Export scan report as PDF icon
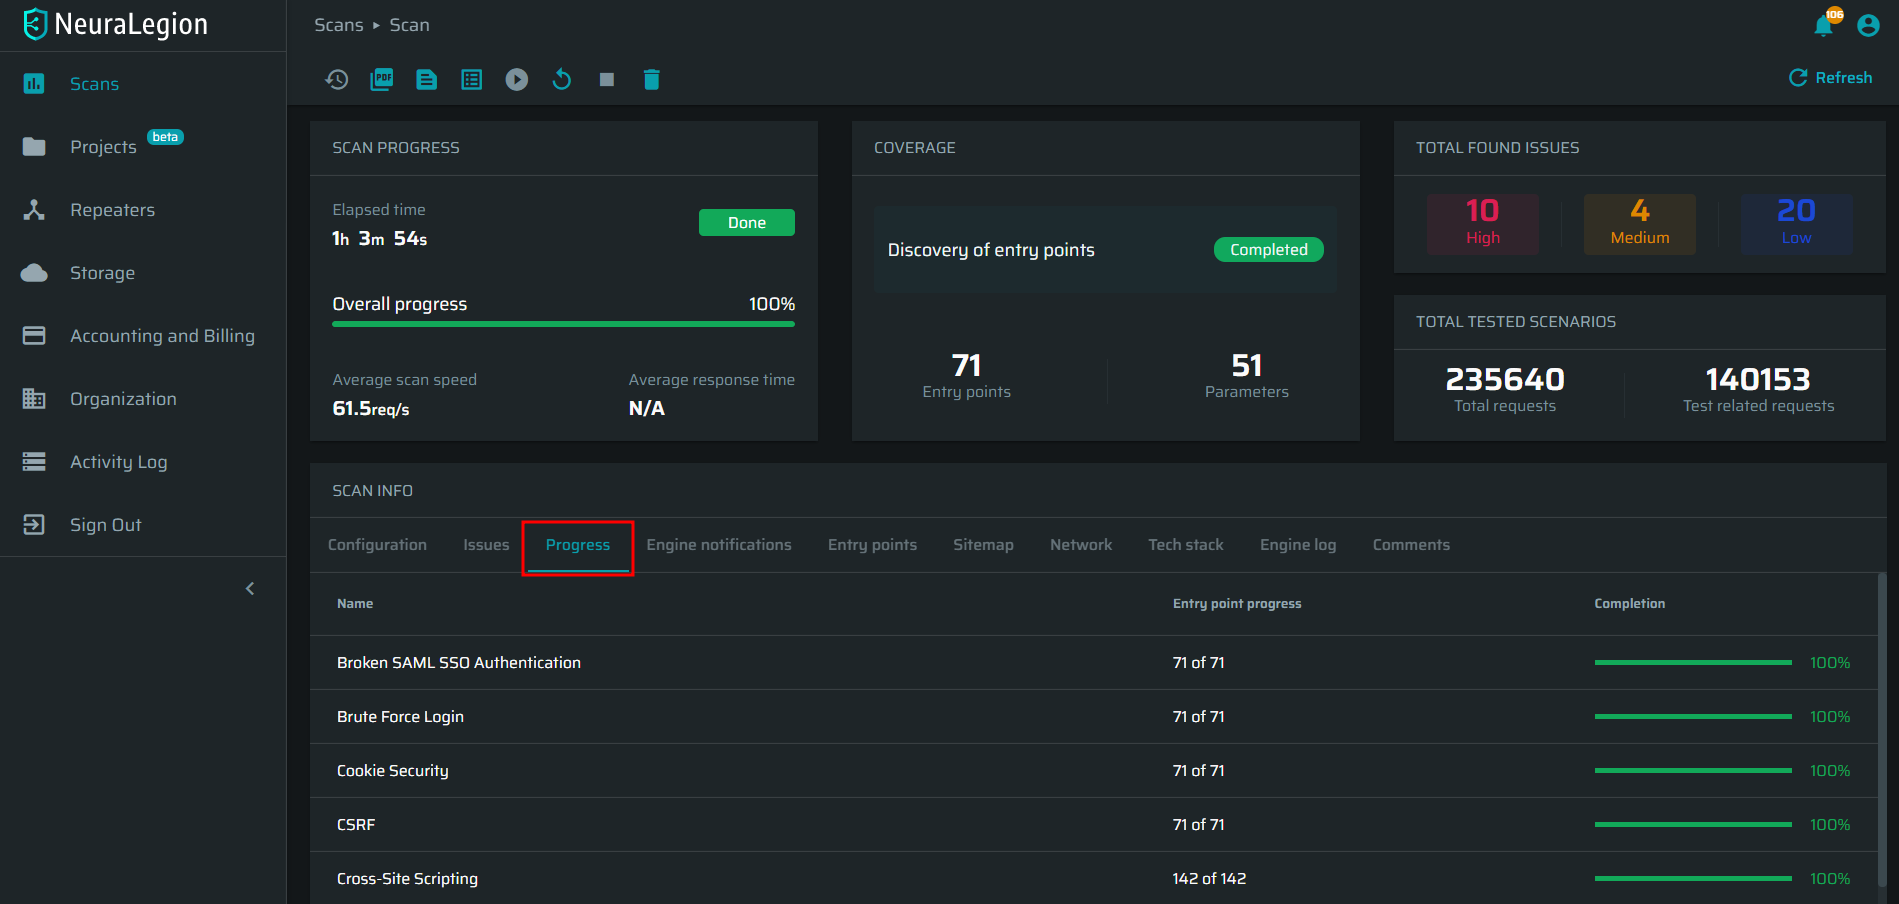This screenshot has width=1899, height=904. [x=382, y=79]
